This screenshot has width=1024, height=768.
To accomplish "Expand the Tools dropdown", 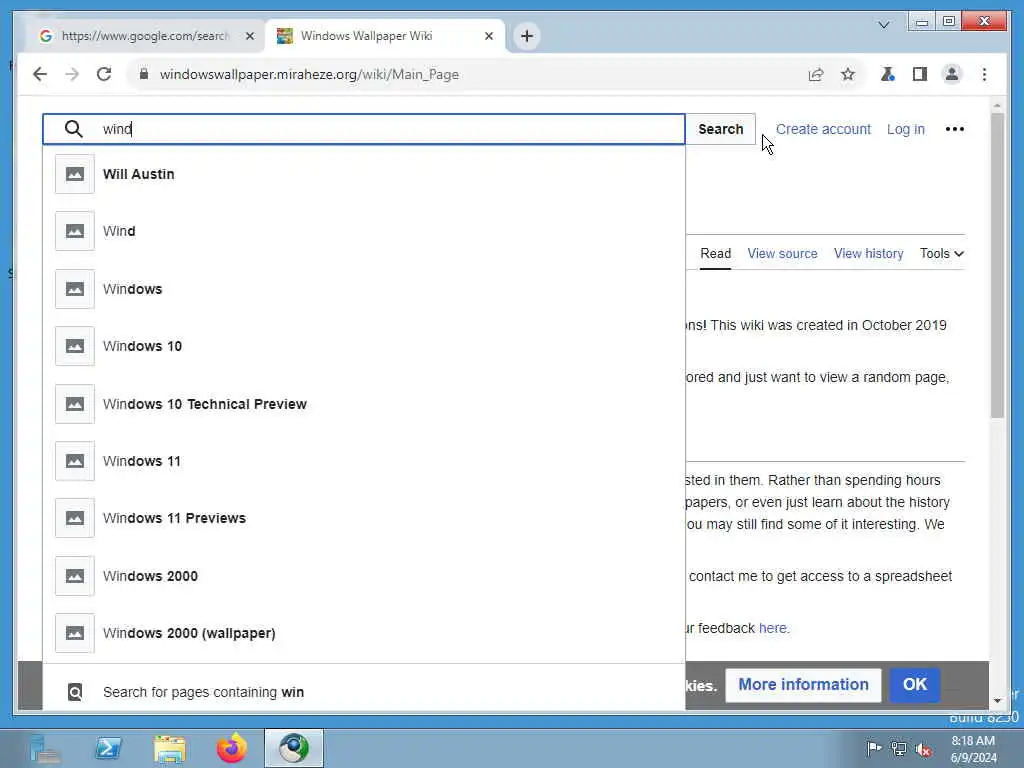I will (x=941, y=253).
